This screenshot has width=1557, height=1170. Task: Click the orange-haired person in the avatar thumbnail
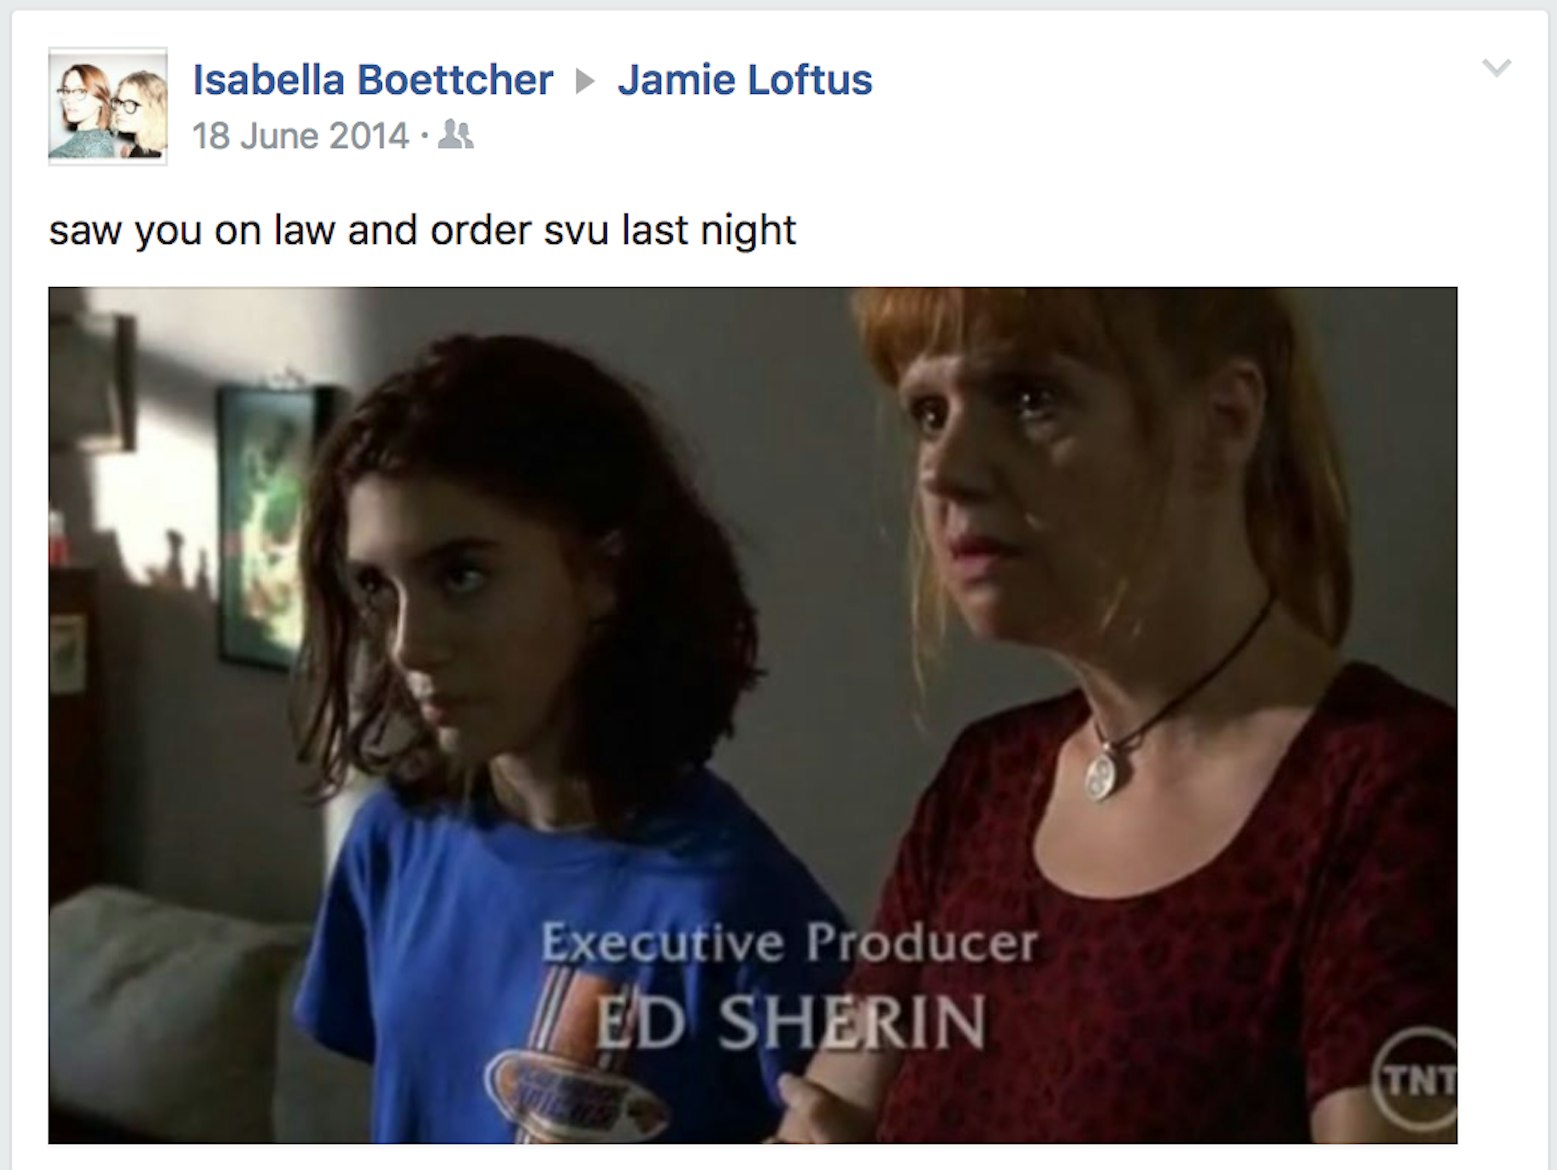pos(82,108)
